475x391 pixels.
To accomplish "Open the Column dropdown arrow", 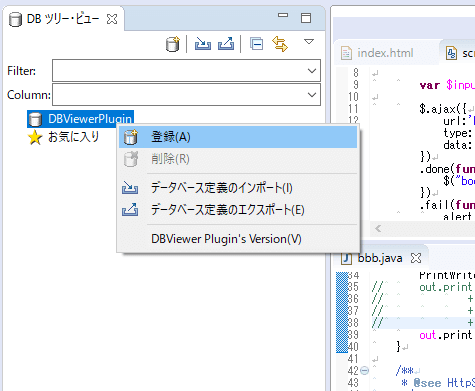I will pyautogui.click(x=312, y=95).
